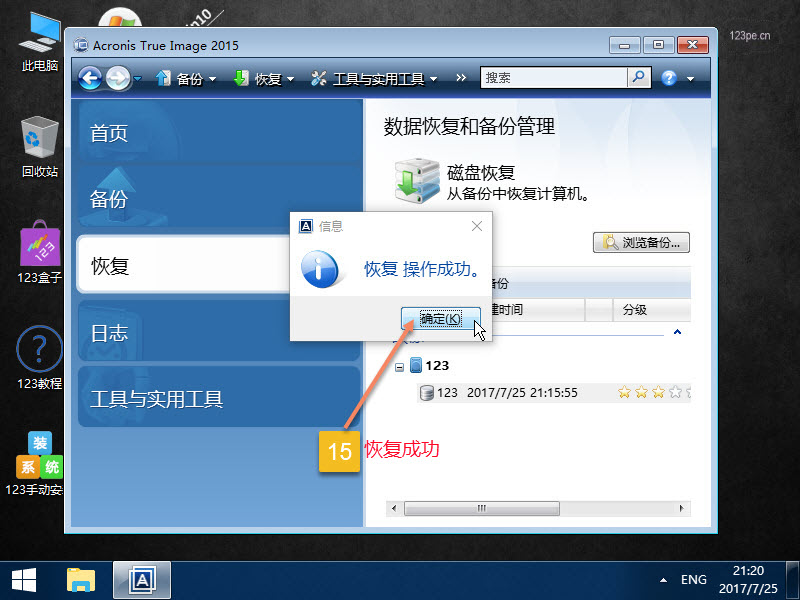This screenshot has height=600, width=800.
Task: Open the blue info dialog icon
Action: click(321, 267)
